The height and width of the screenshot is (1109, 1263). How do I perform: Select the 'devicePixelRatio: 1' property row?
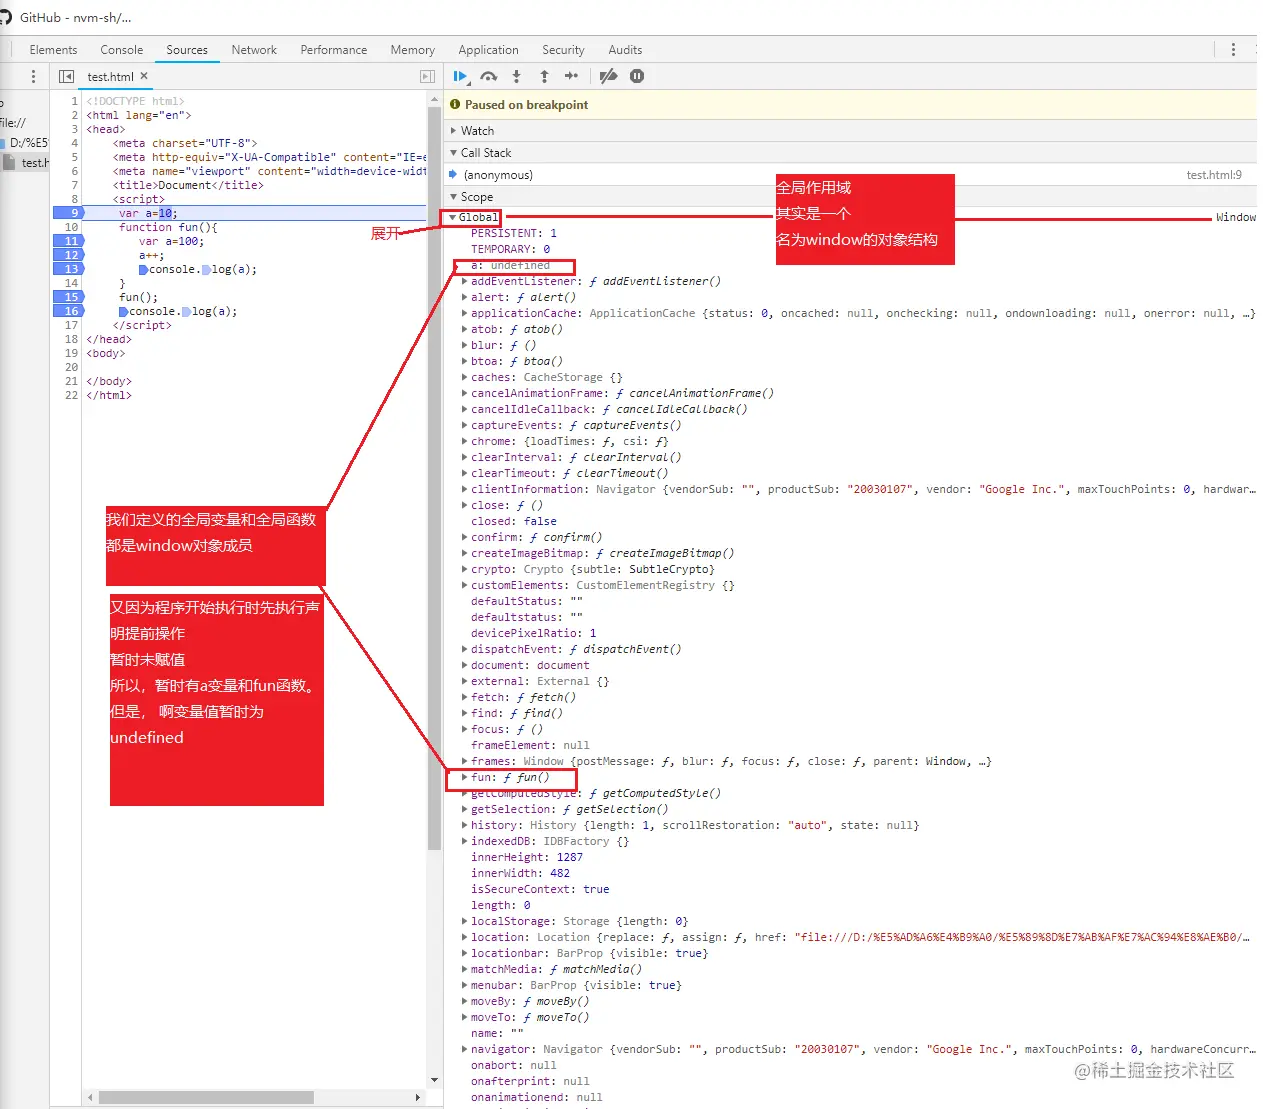coord(533,633)
